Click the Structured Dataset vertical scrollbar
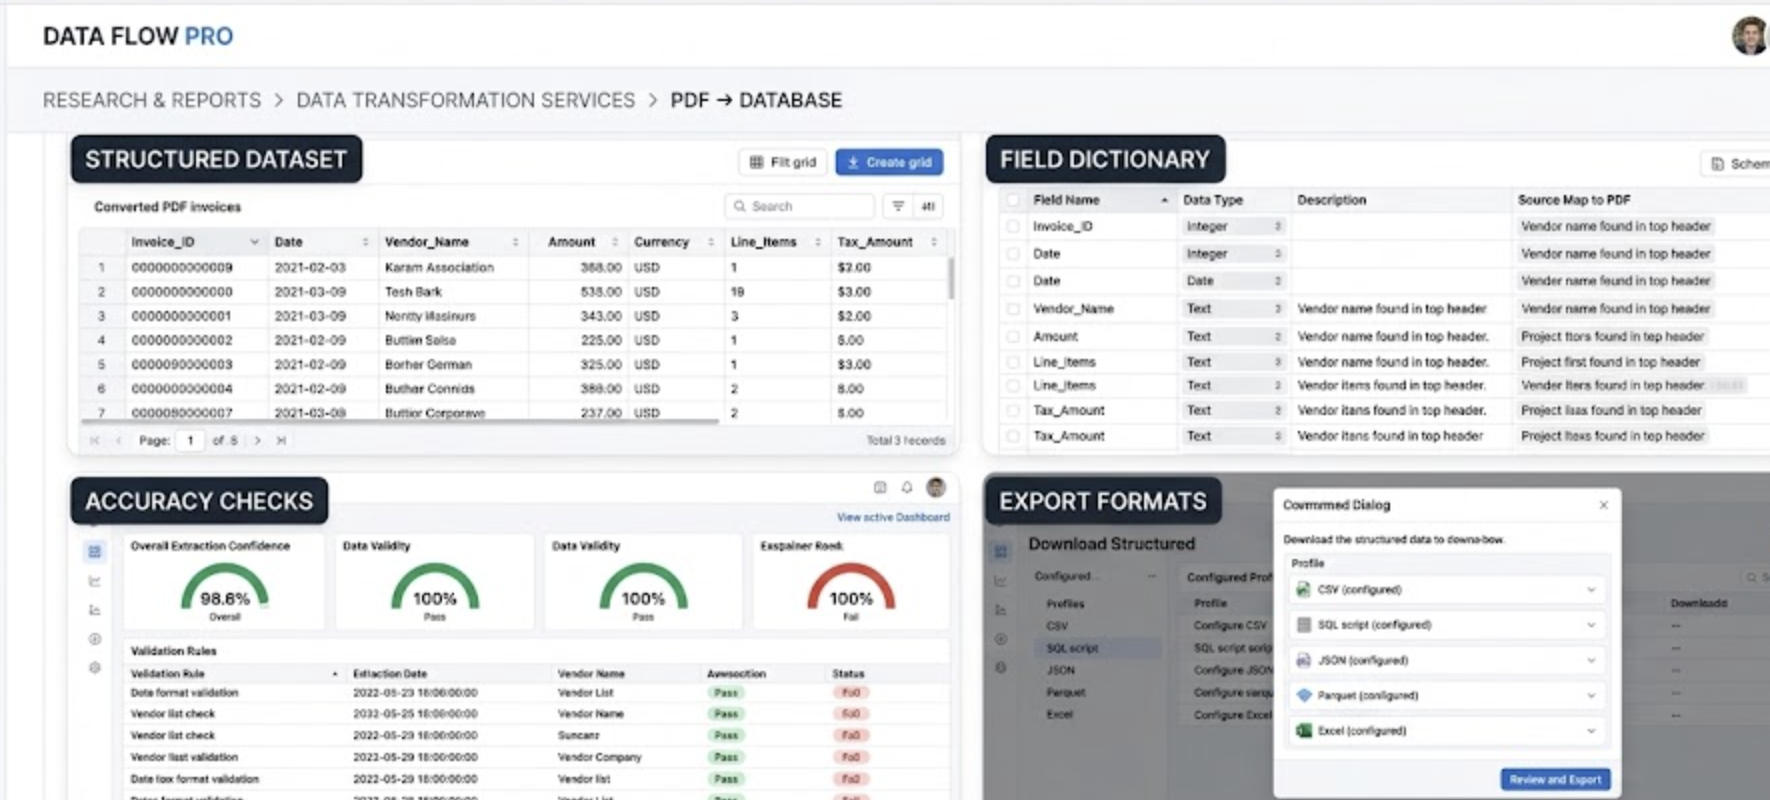Image resolution: width=1770 pixels, height=800 pixels. (x=950, y=278)
